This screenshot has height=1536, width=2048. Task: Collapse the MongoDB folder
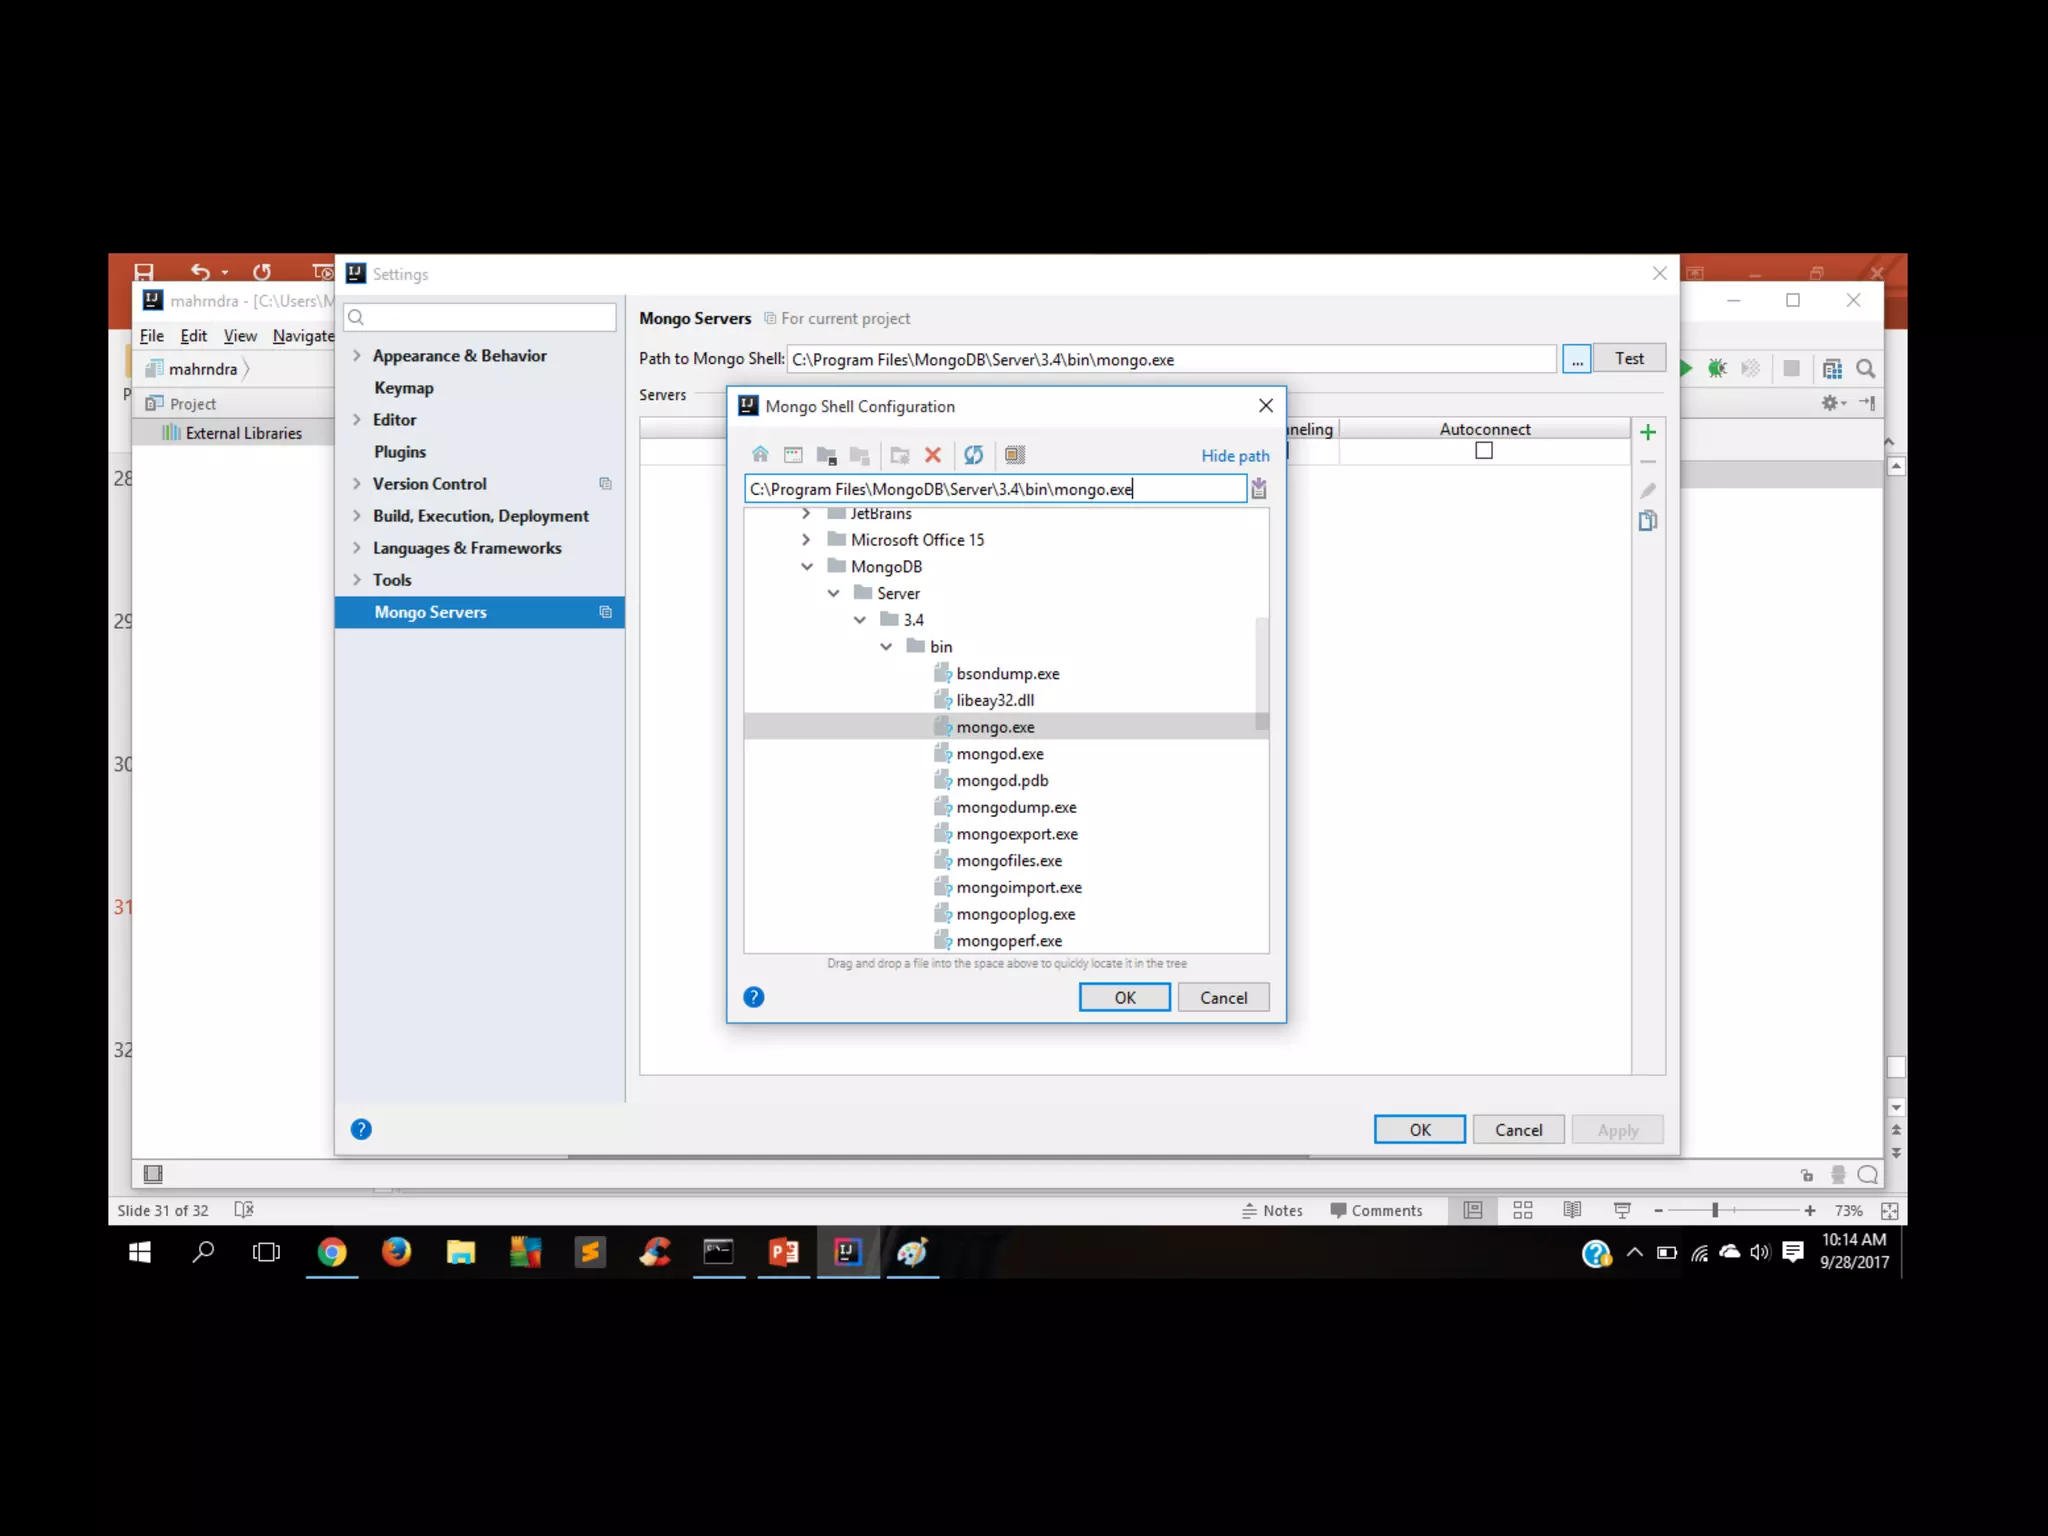tap(807, 567)
